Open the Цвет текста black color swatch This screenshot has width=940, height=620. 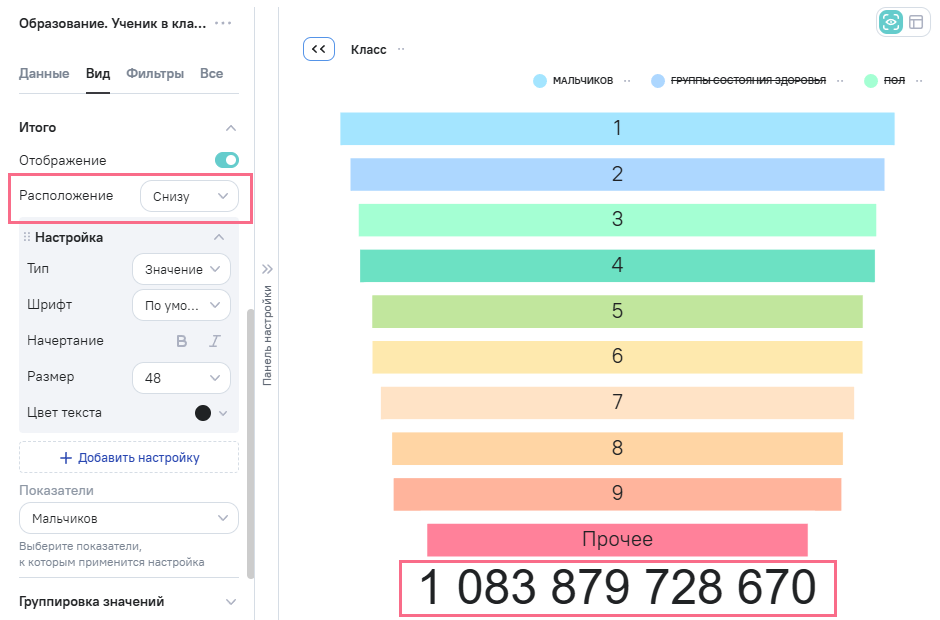click(x=203, y=413)
